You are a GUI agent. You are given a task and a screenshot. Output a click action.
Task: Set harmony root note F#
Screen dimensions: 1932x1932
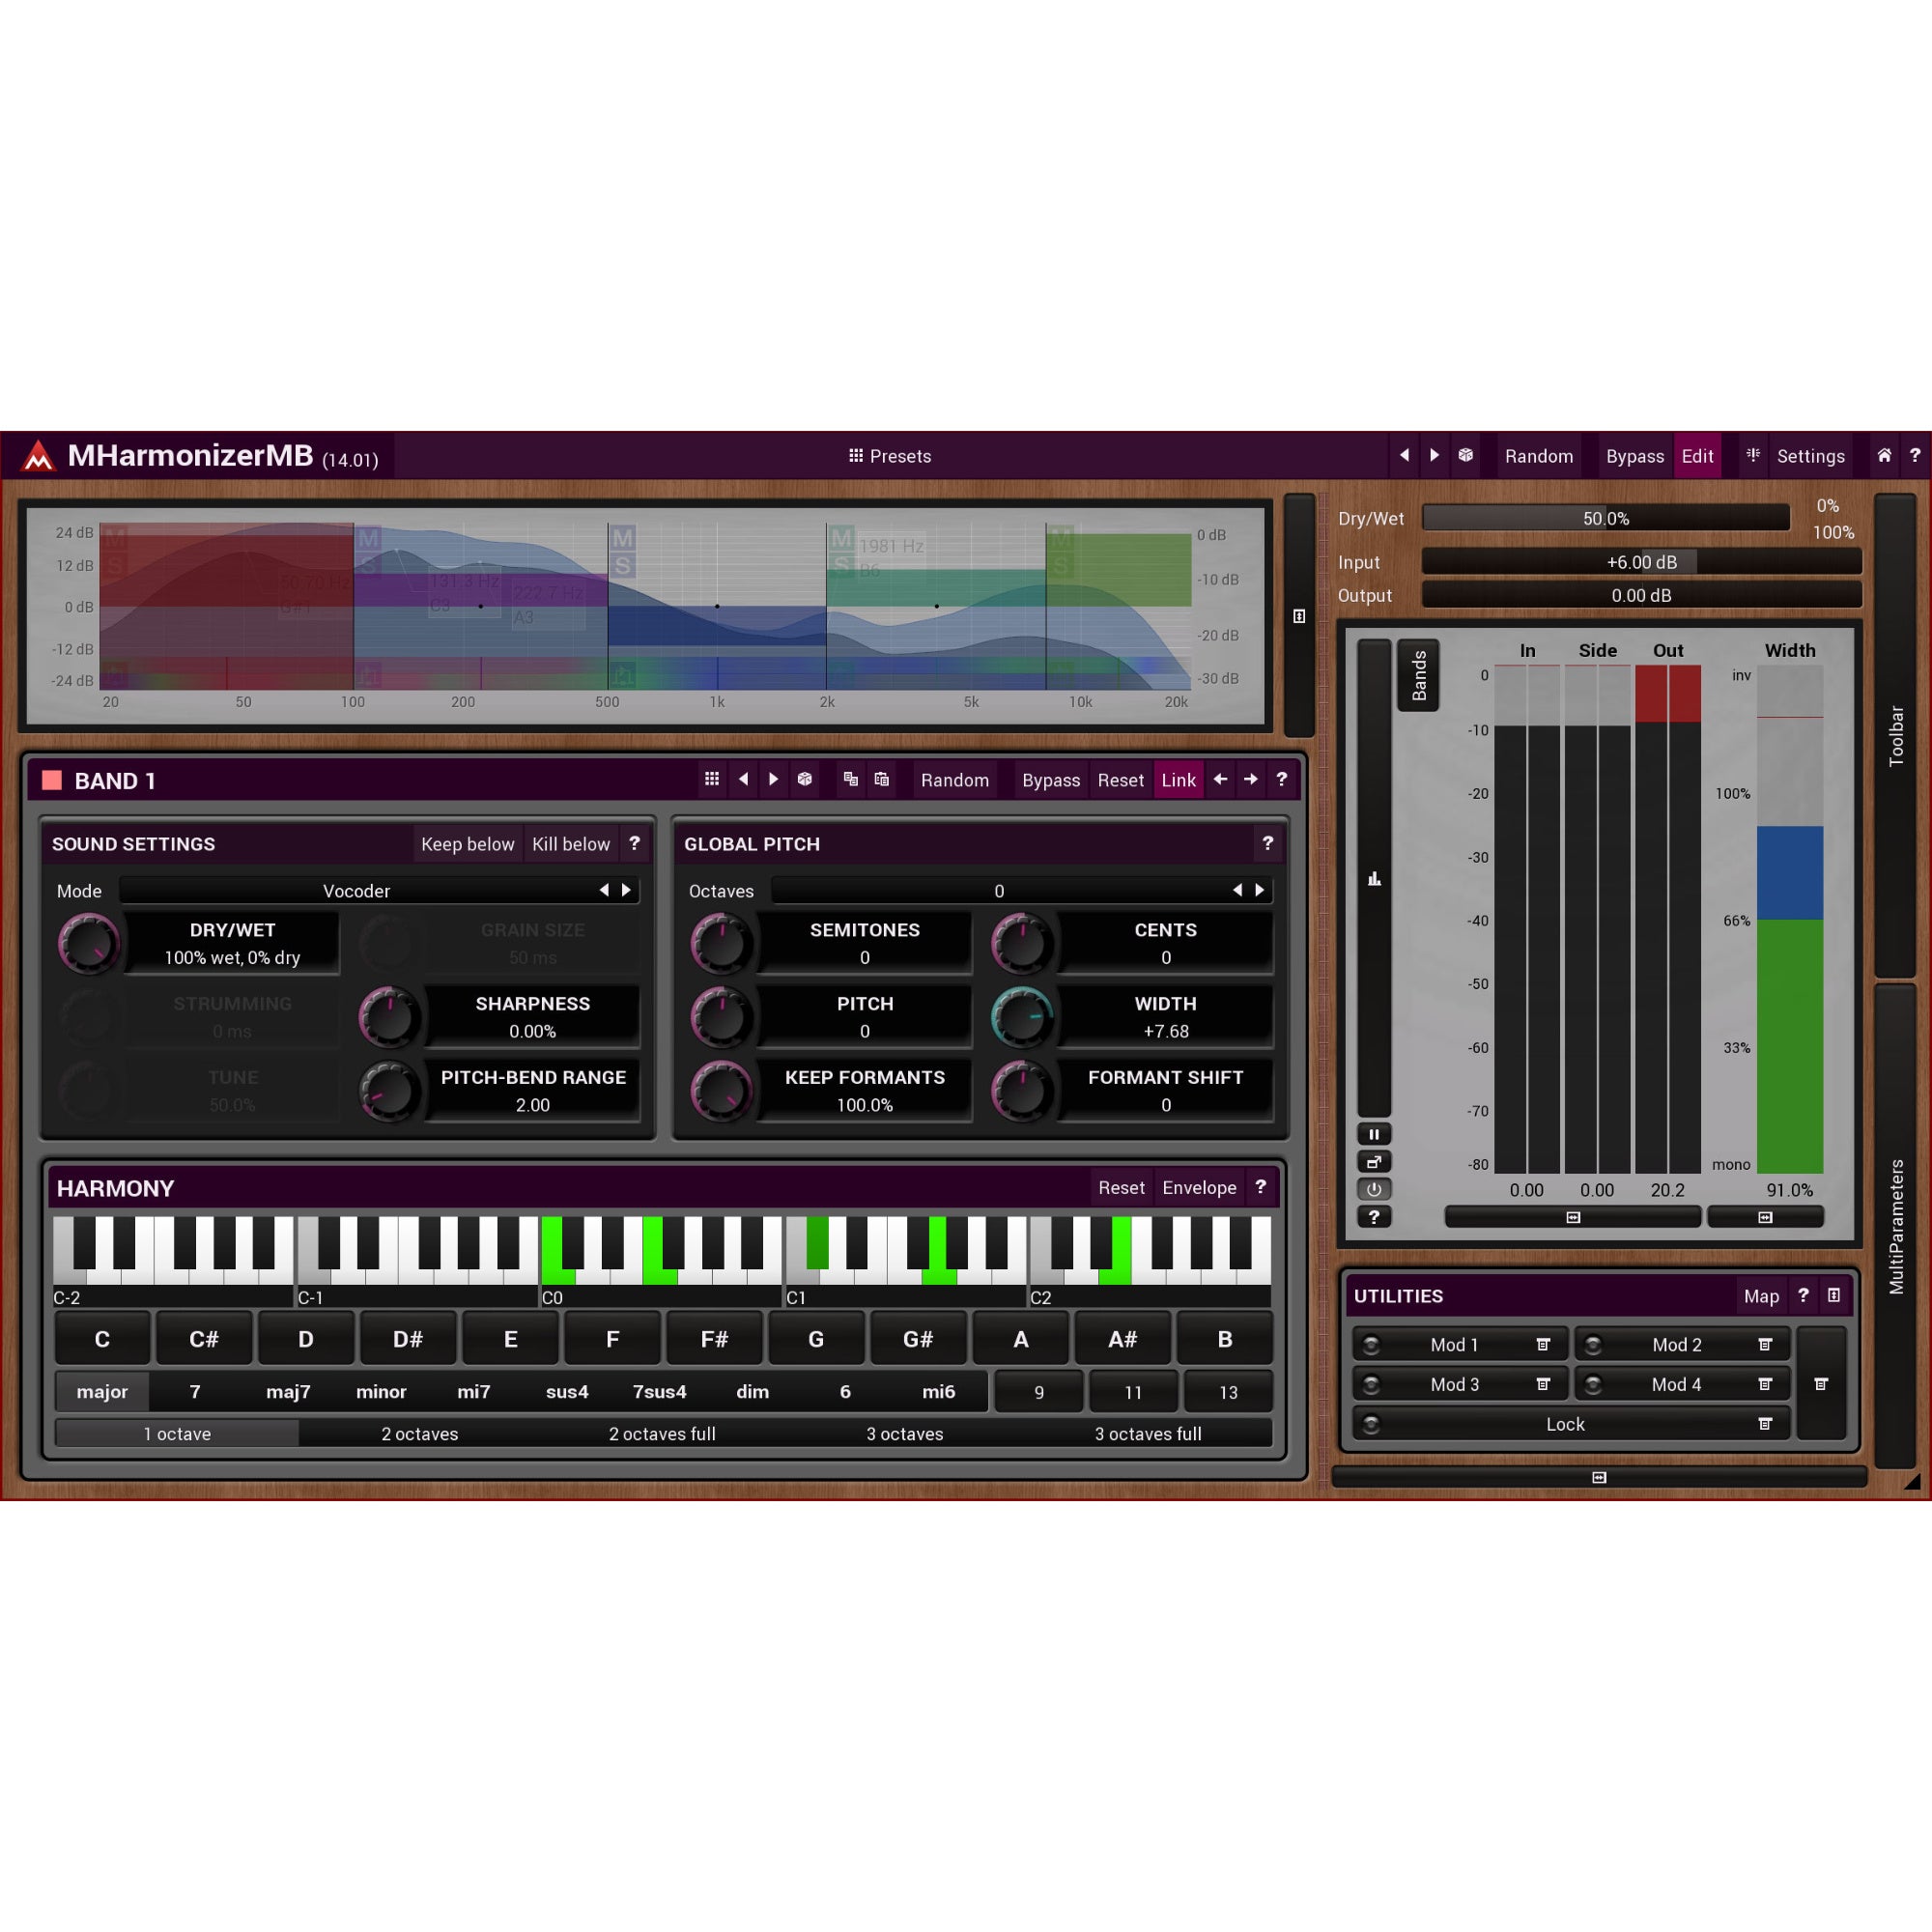[x=714, y=1339]
